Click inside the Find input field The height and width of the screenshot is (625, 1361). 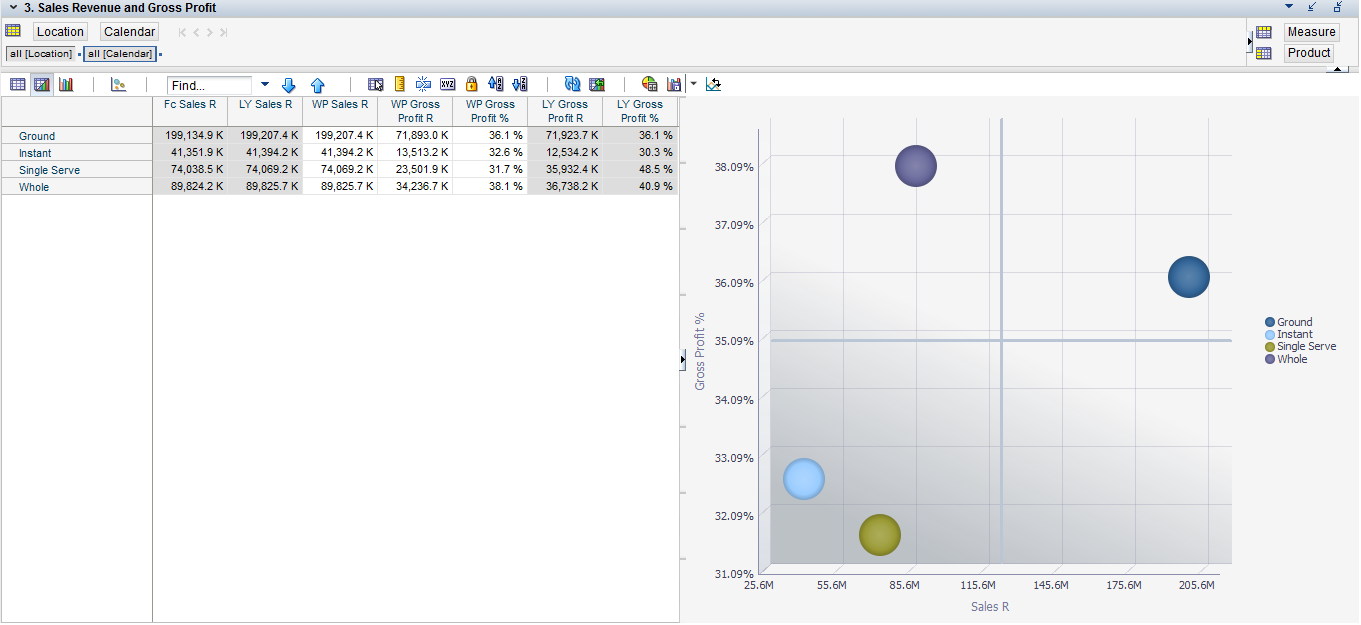click(210, 84)
